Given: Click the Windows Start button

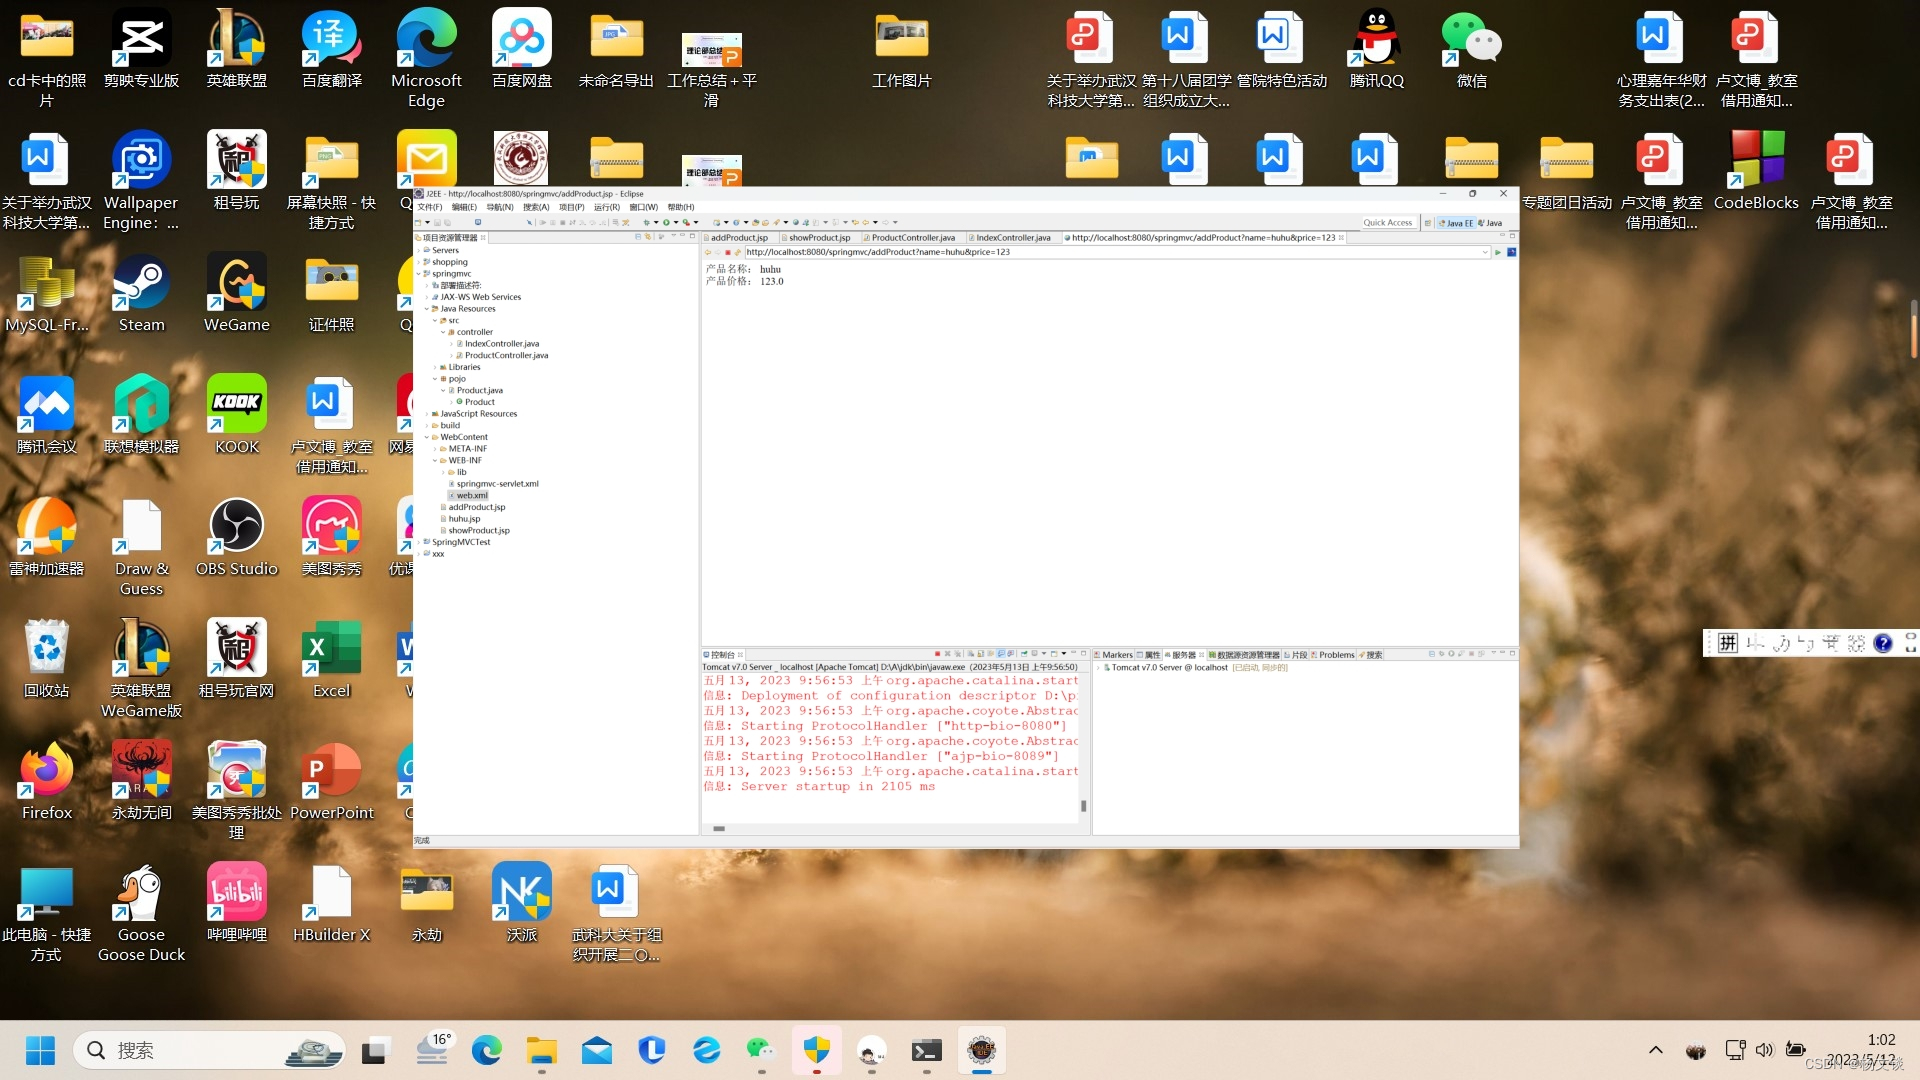Looking at the screenshot, I should pyautogui.click(x=40, y=1050).
